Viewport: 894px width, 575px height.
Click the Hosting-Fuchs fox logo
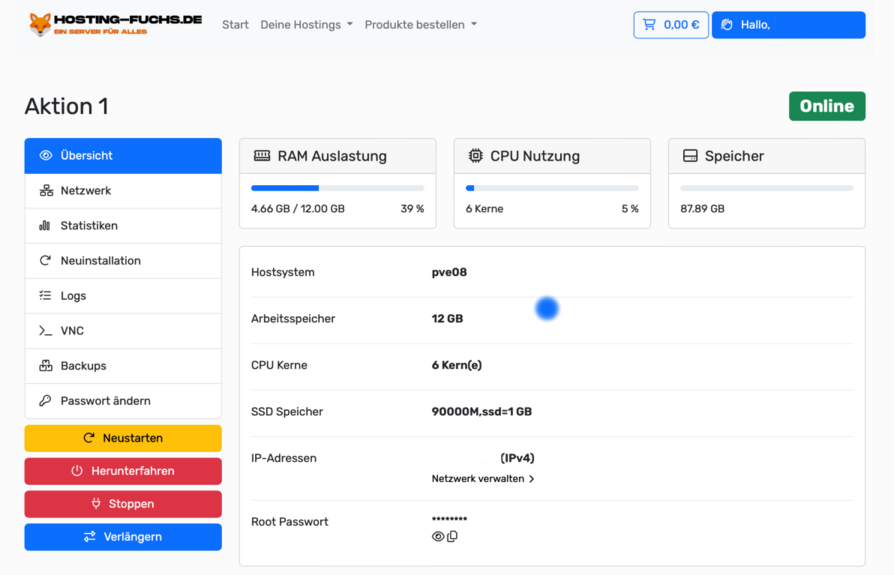click(116, 25)
